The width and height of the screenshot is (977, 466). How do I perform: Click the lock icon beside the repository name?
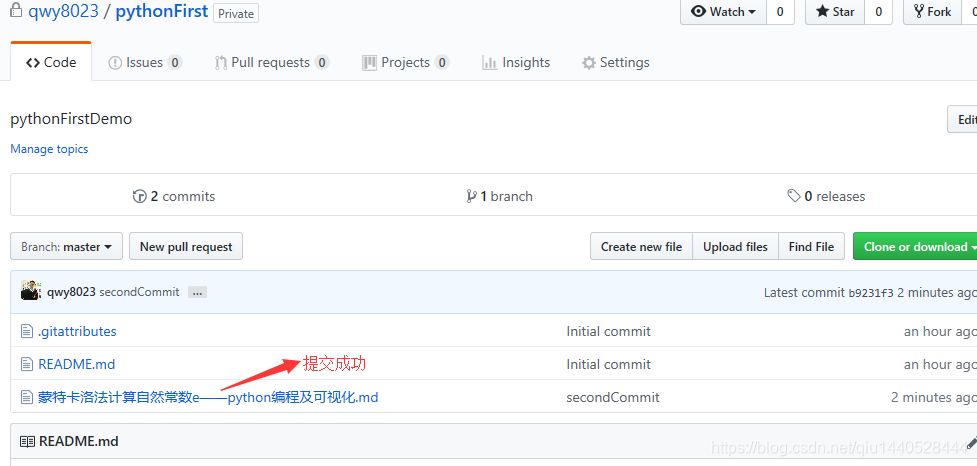pos(15,10)
